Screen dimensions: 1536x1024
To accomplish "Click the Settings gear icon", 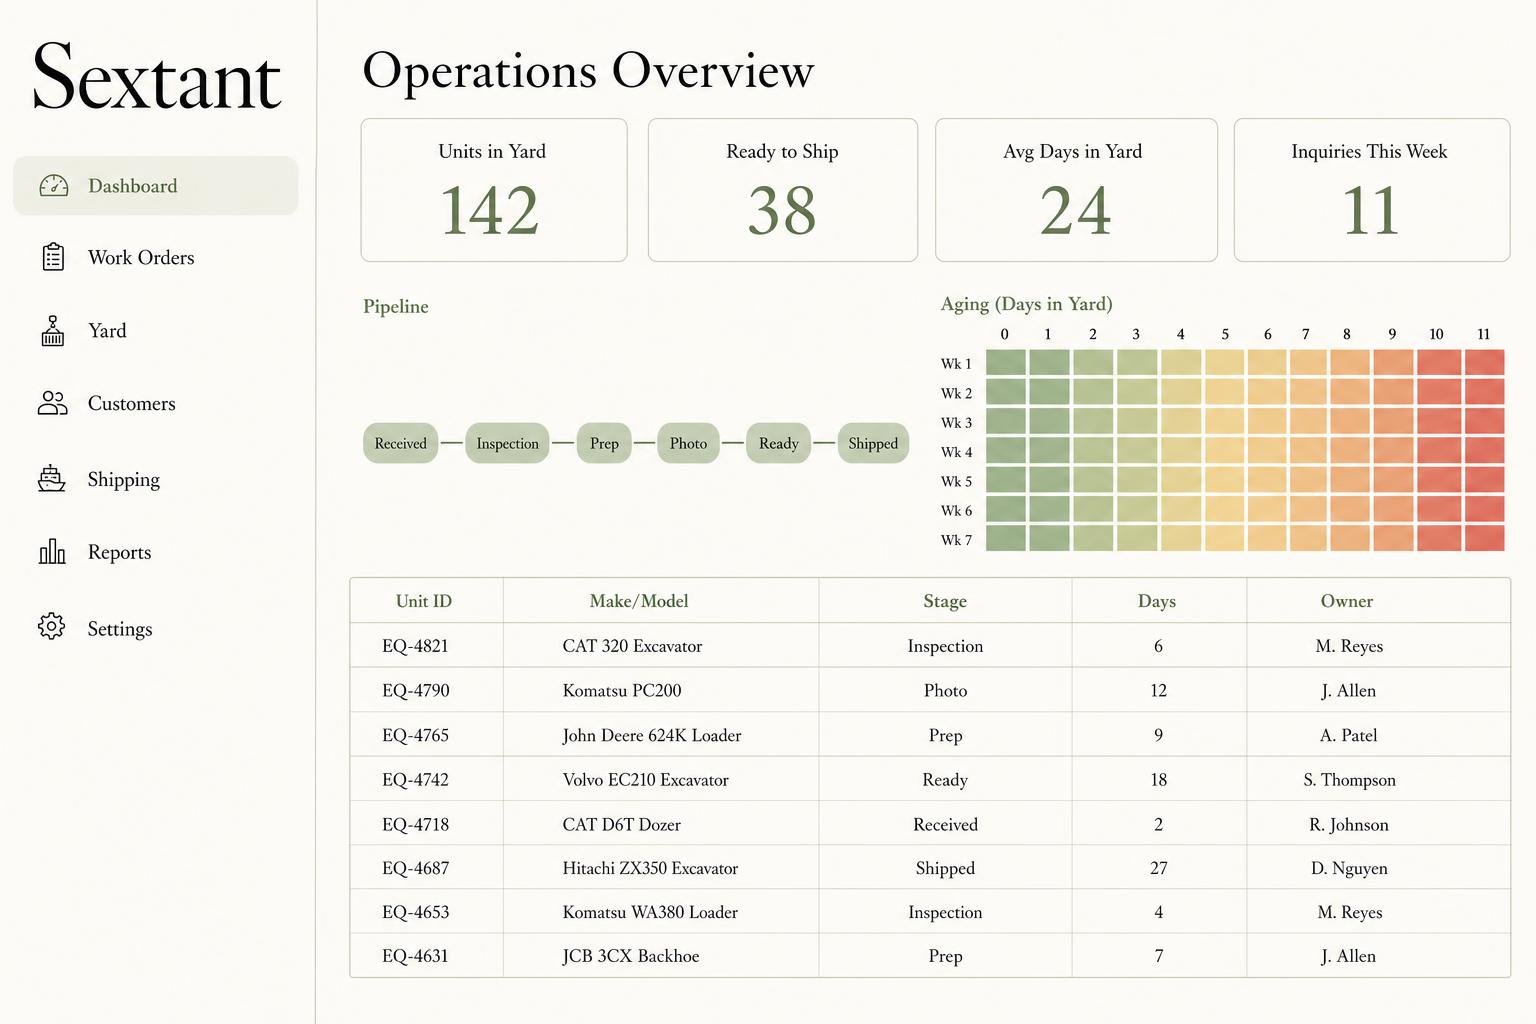I will 51,627.
